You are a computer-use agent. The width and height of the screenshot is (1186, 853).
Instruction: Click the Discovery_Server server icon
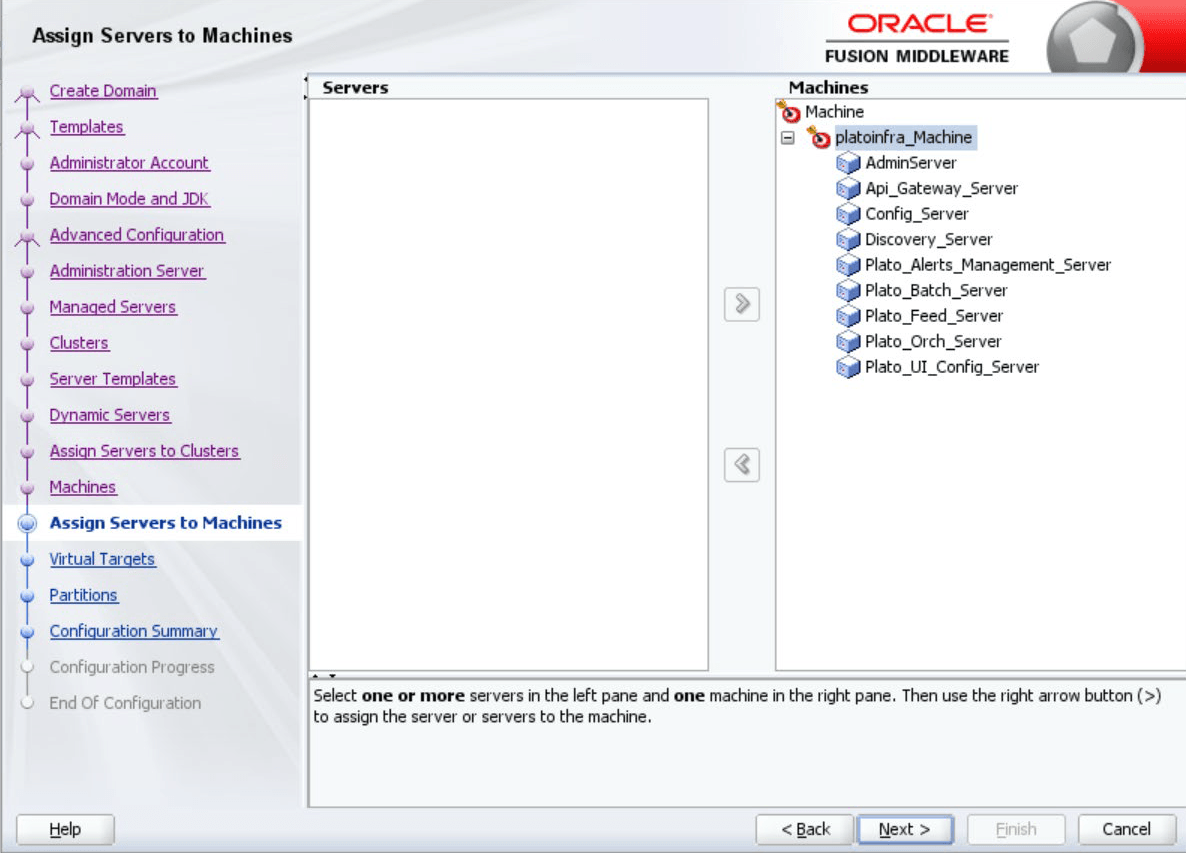click(848, 240)
